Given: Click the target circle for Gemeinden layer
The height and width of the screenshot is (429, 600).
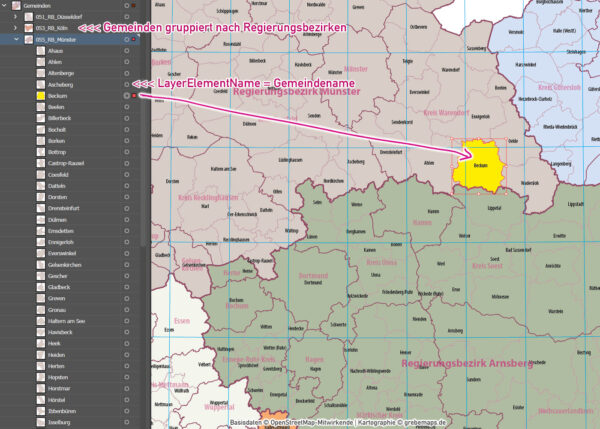Looking at the screenshot, I should click(127, 6).
